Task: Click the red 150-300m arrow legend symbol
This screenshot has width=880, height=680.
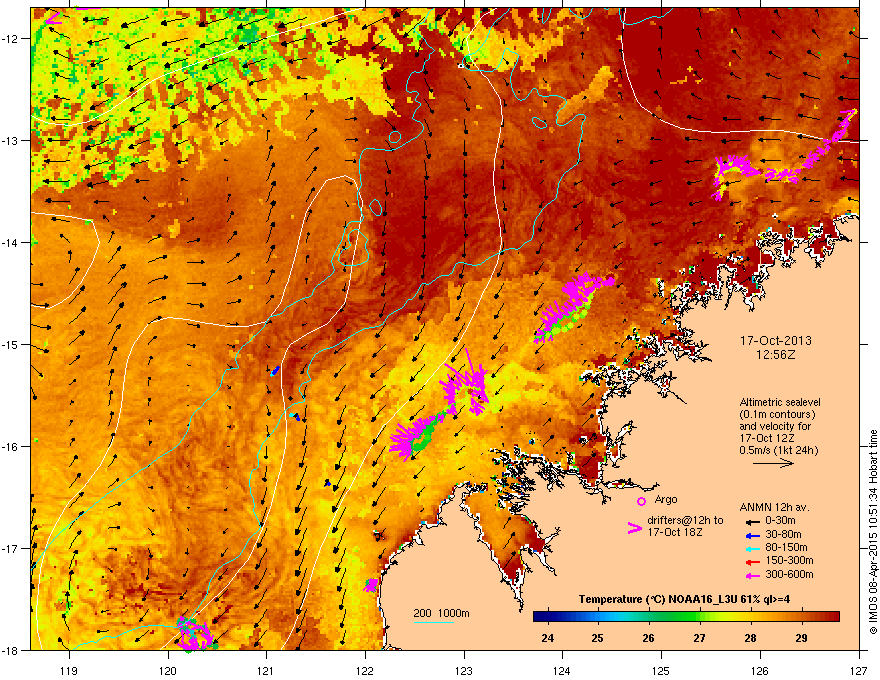Action: point(752,562)
